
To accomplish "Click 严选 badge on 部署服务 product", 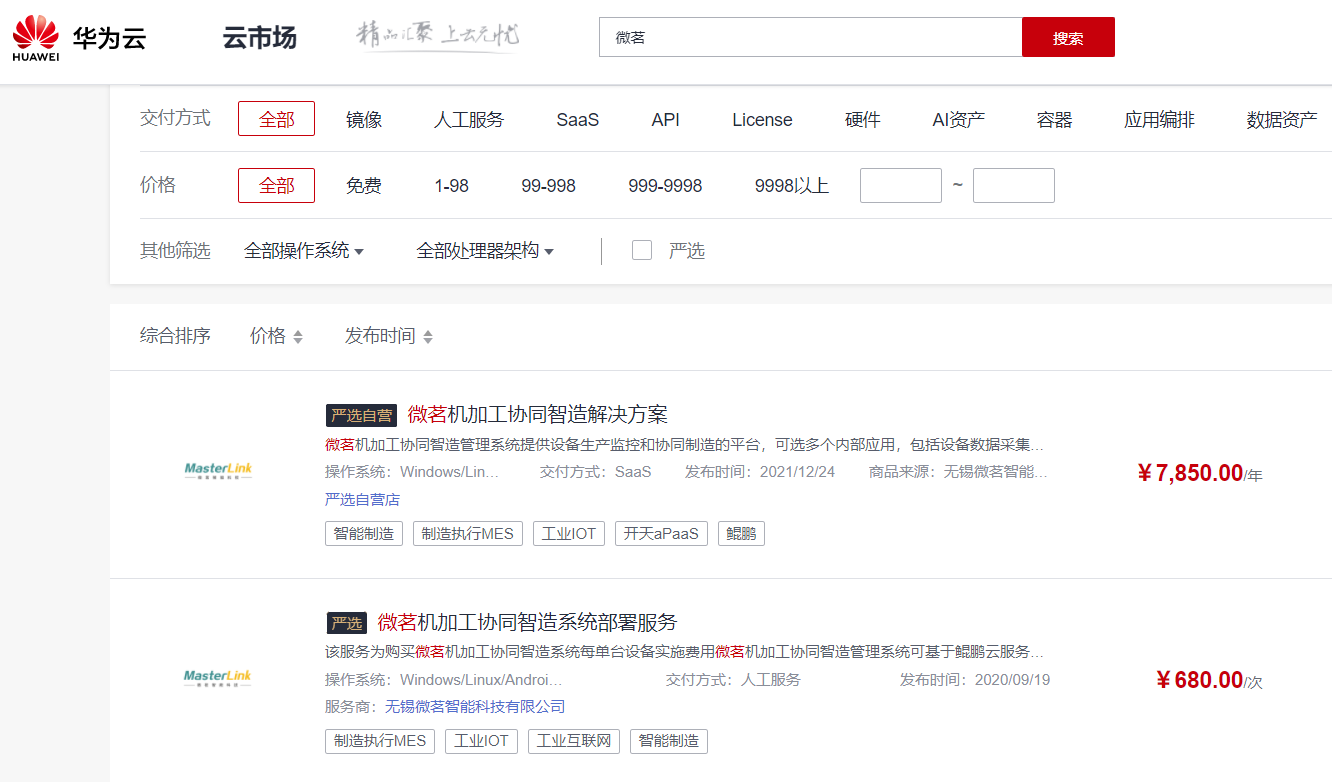I will pos(347,623).
